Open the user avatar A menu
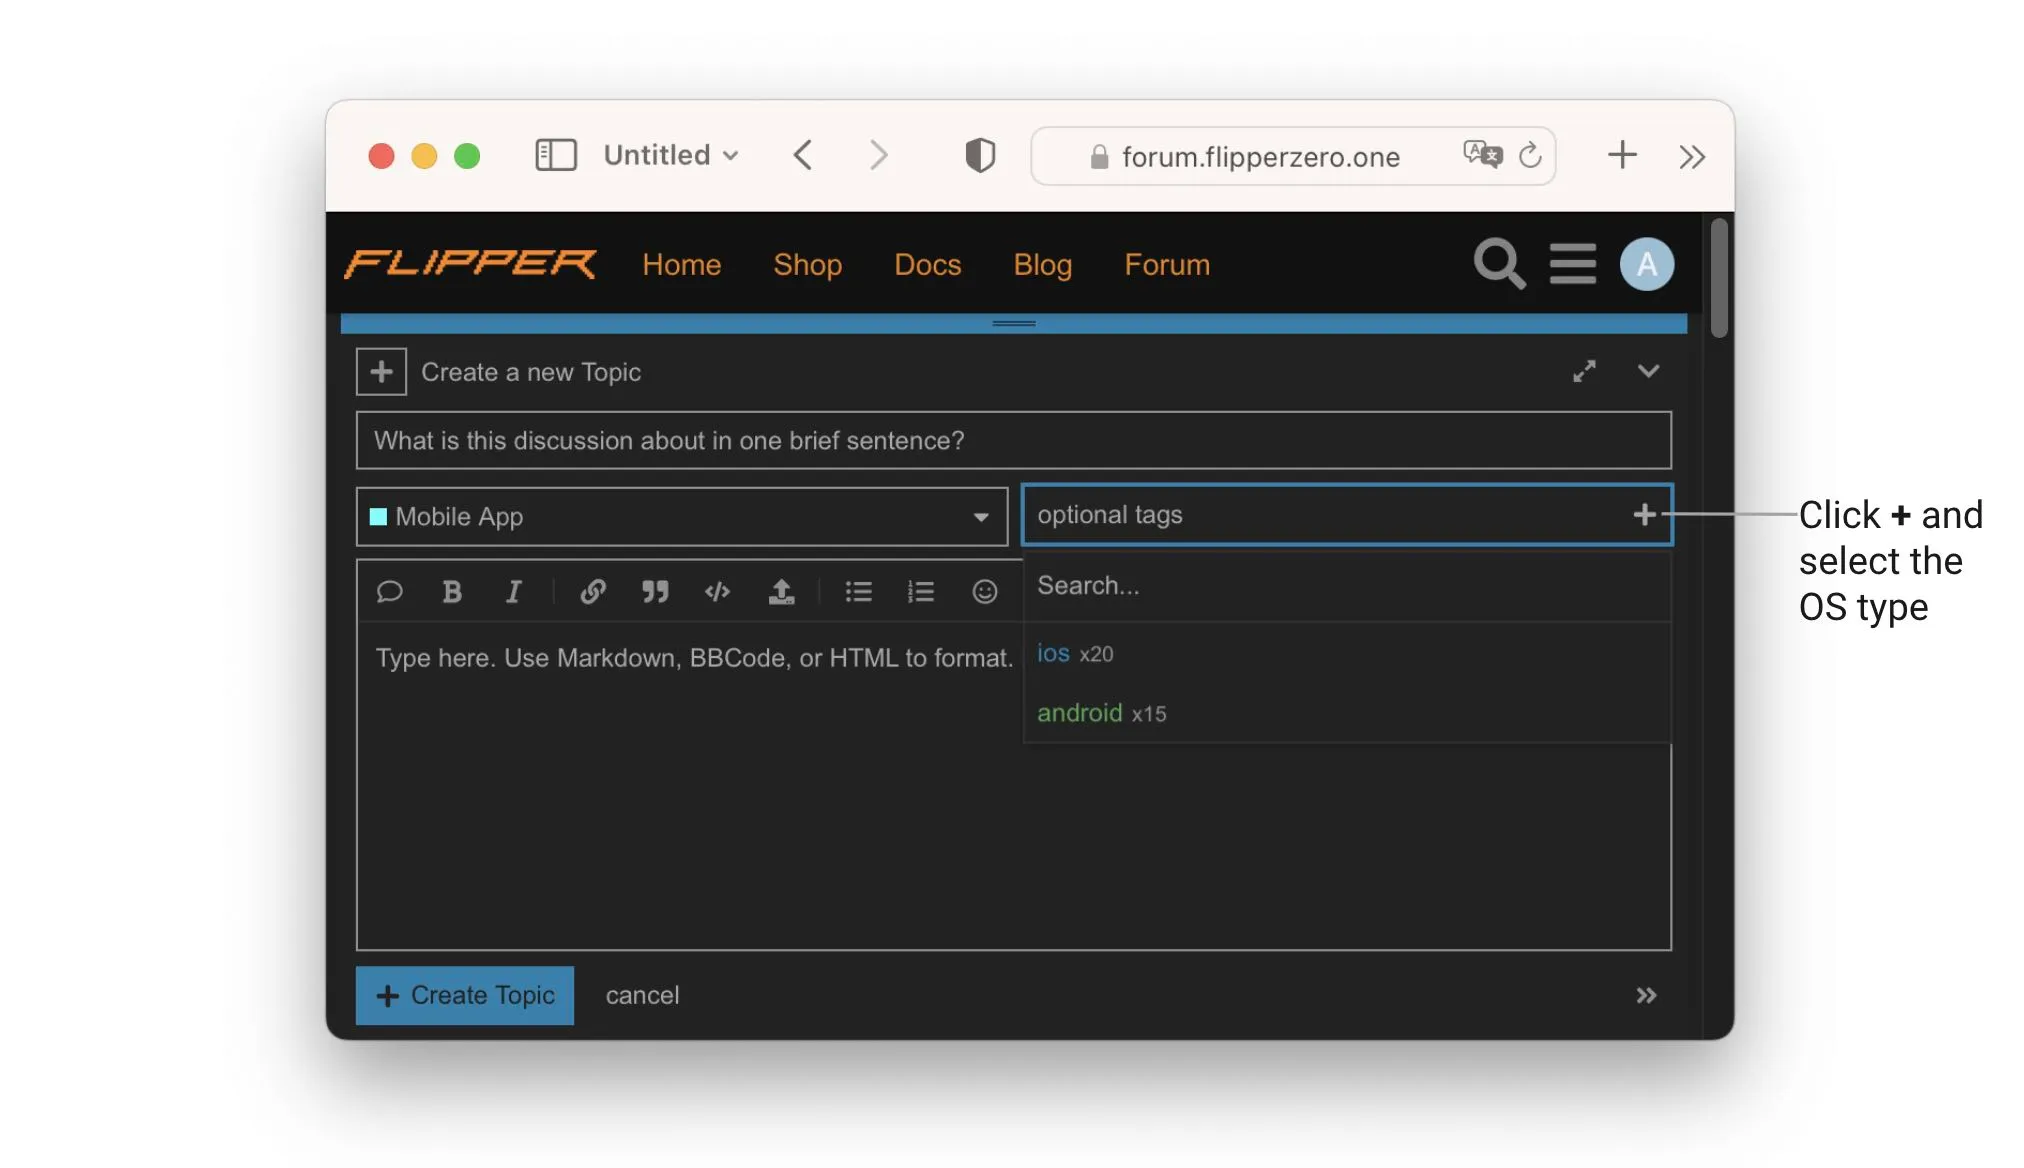The width and height of the screenshot is (2024, 1168). tap(1647, 264)
